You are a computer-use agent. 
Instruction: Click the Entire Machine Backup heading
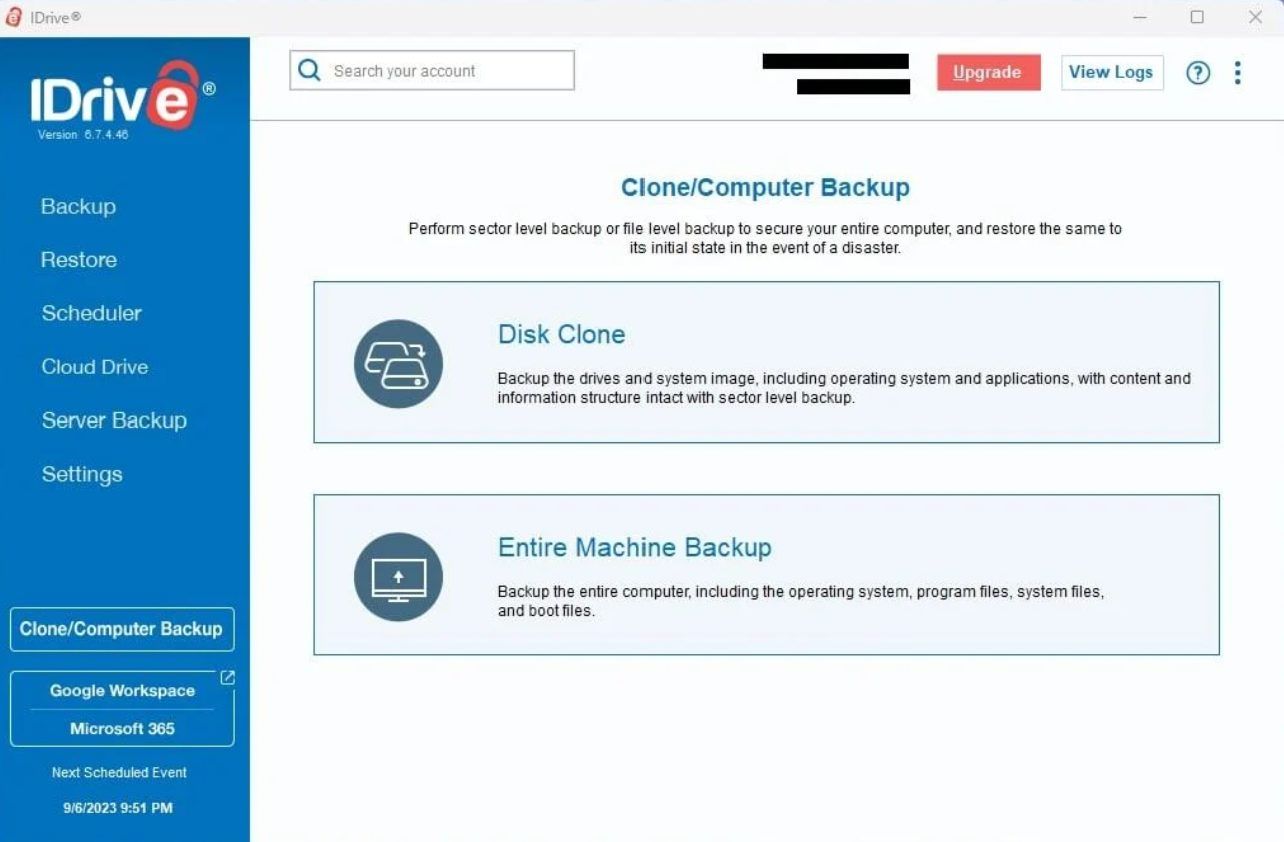(x=635, y=547)
